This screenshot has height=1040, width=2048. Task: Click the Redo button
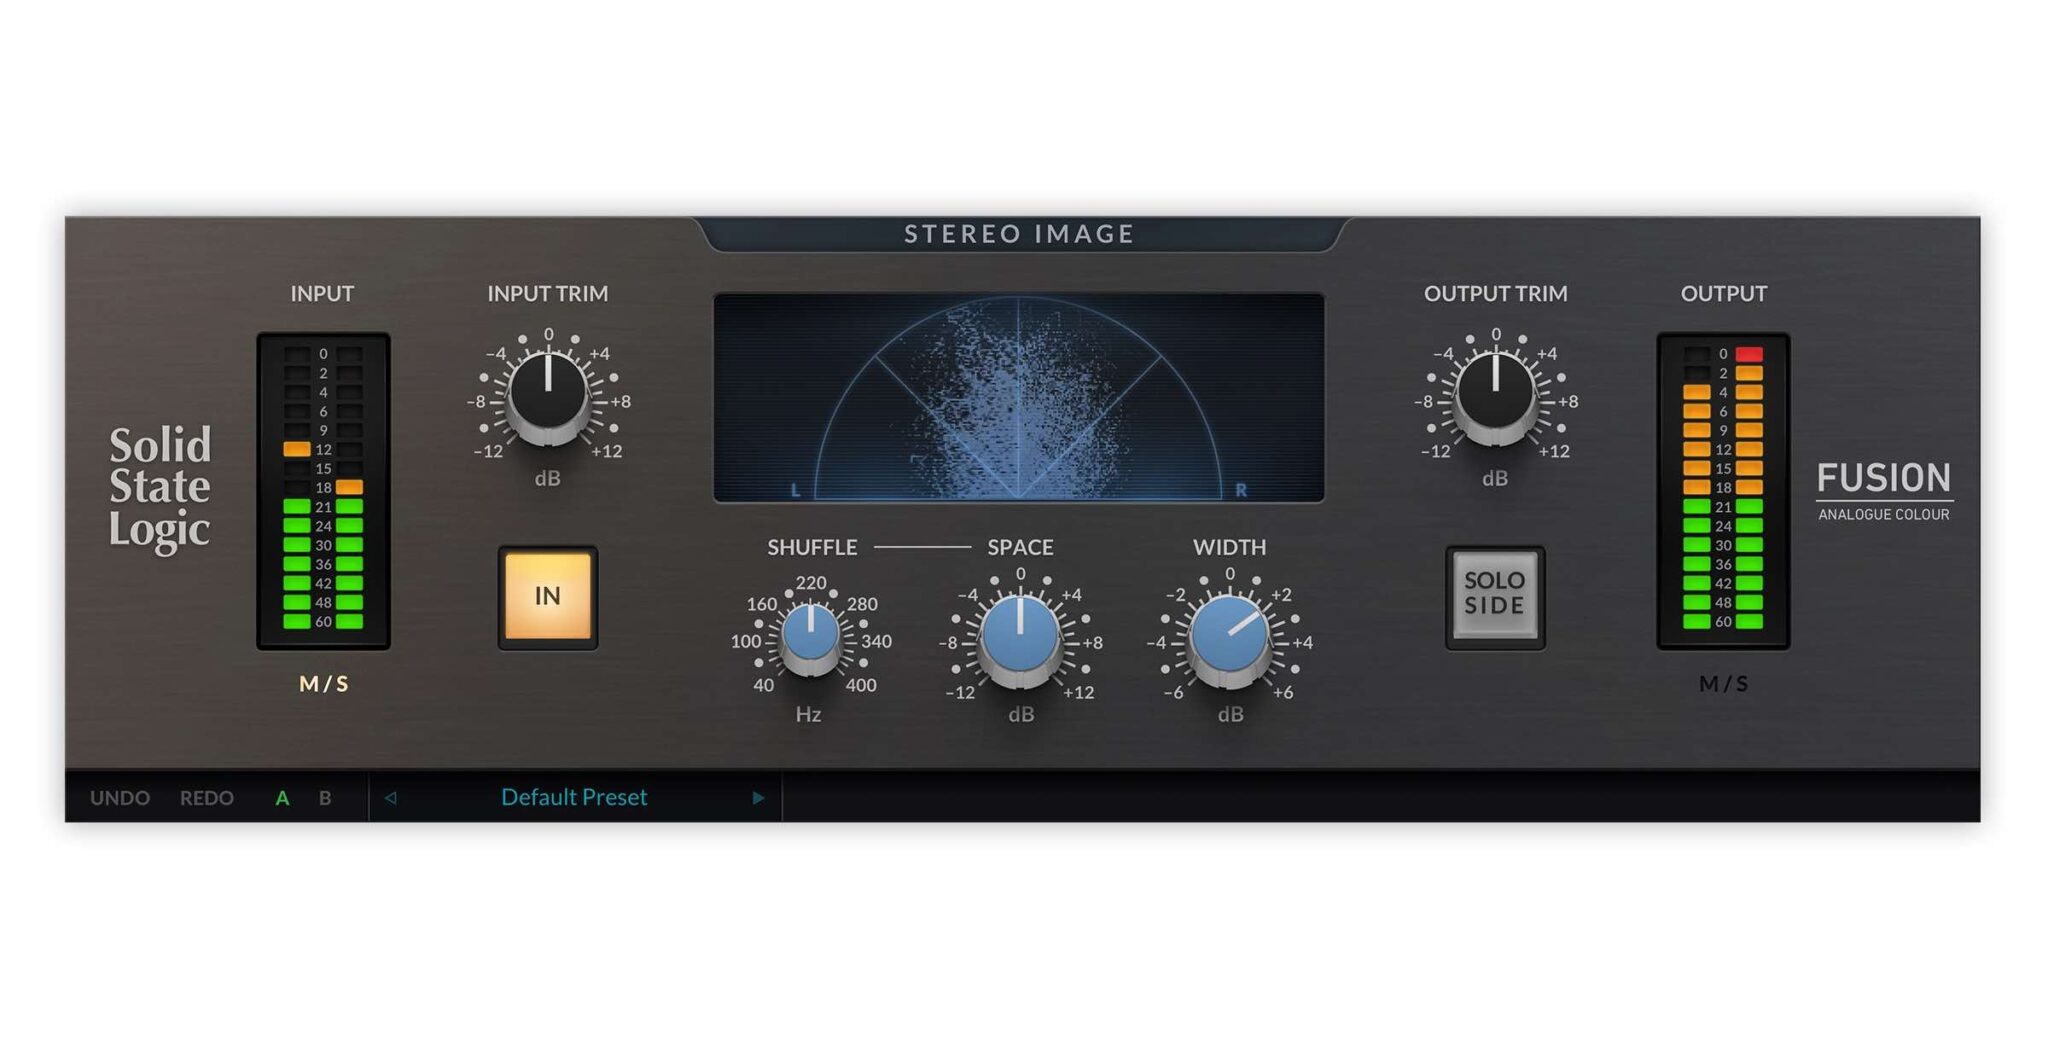(x=207, y=798)
